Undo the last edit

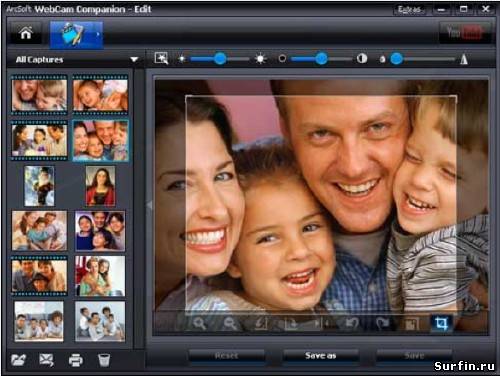(352, 323)
